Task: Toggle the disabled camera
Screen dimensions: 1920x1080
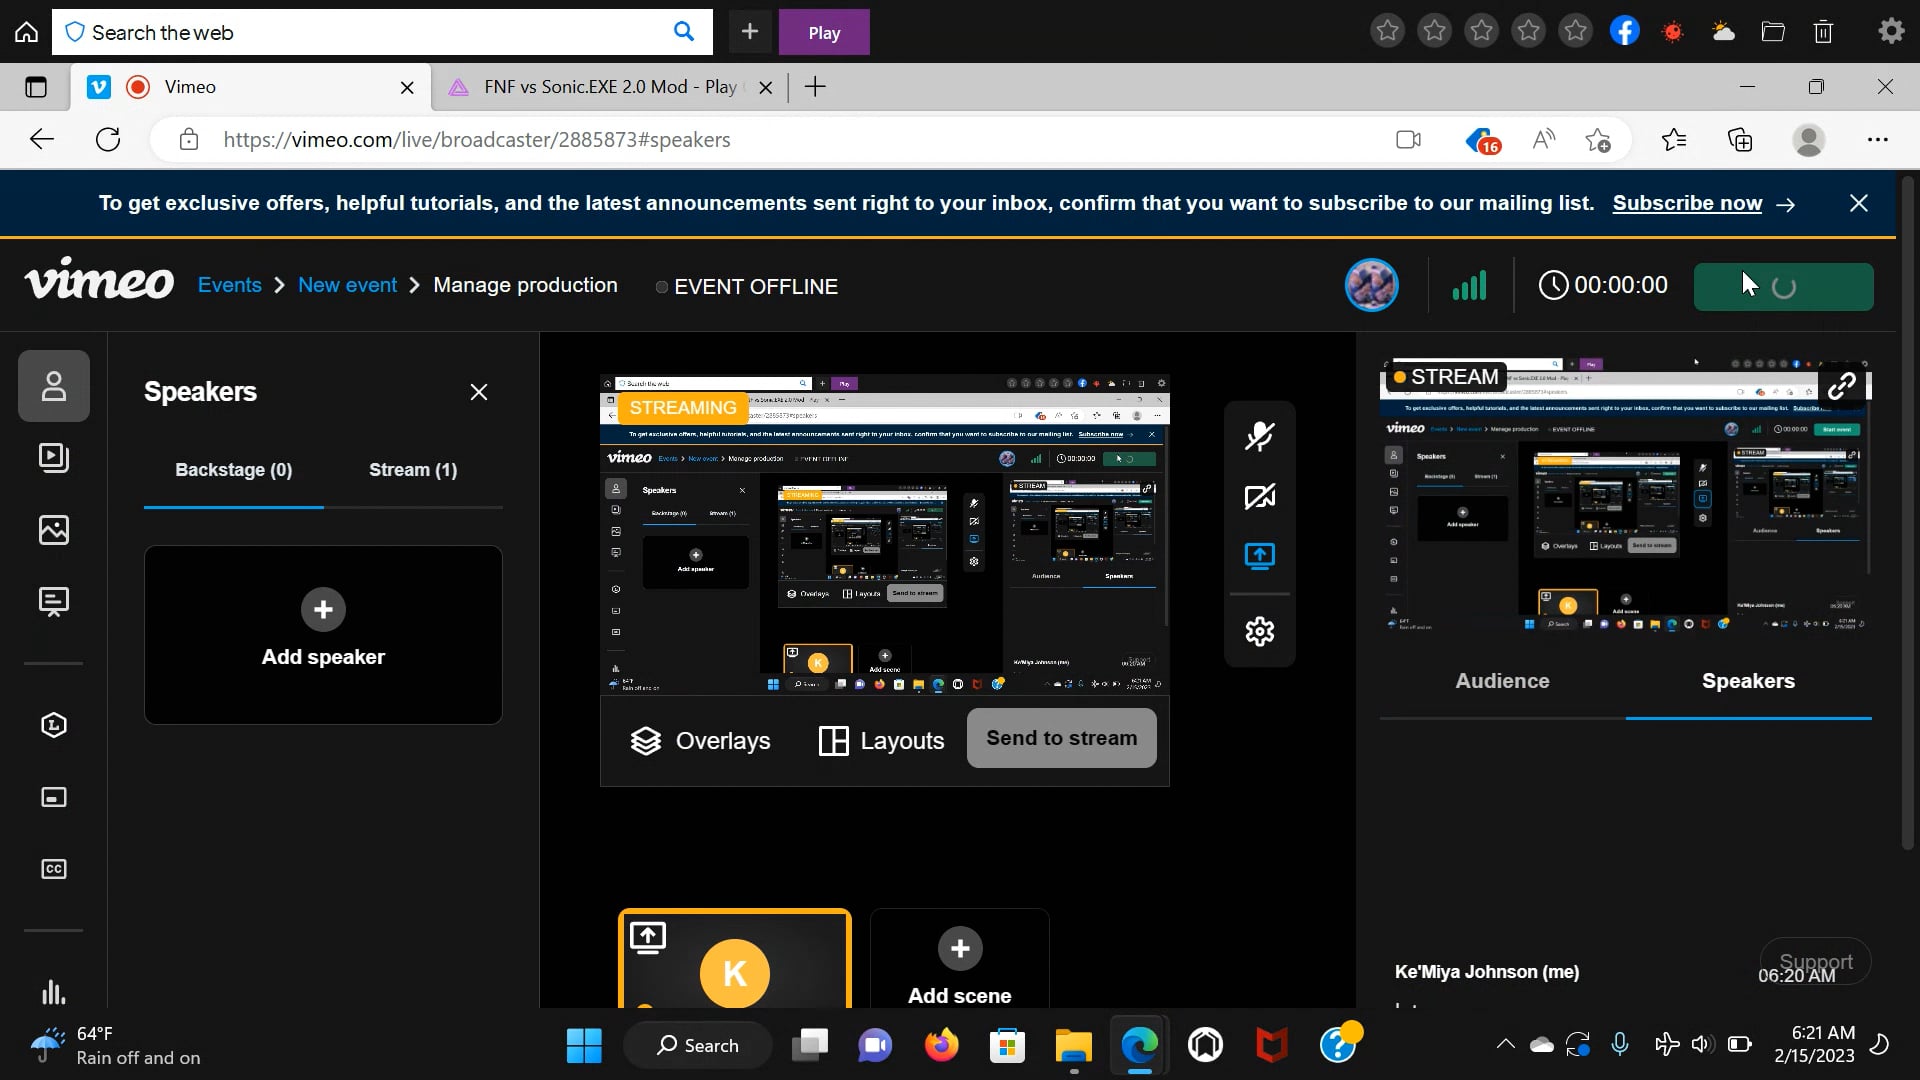Action: [1260, 496]
